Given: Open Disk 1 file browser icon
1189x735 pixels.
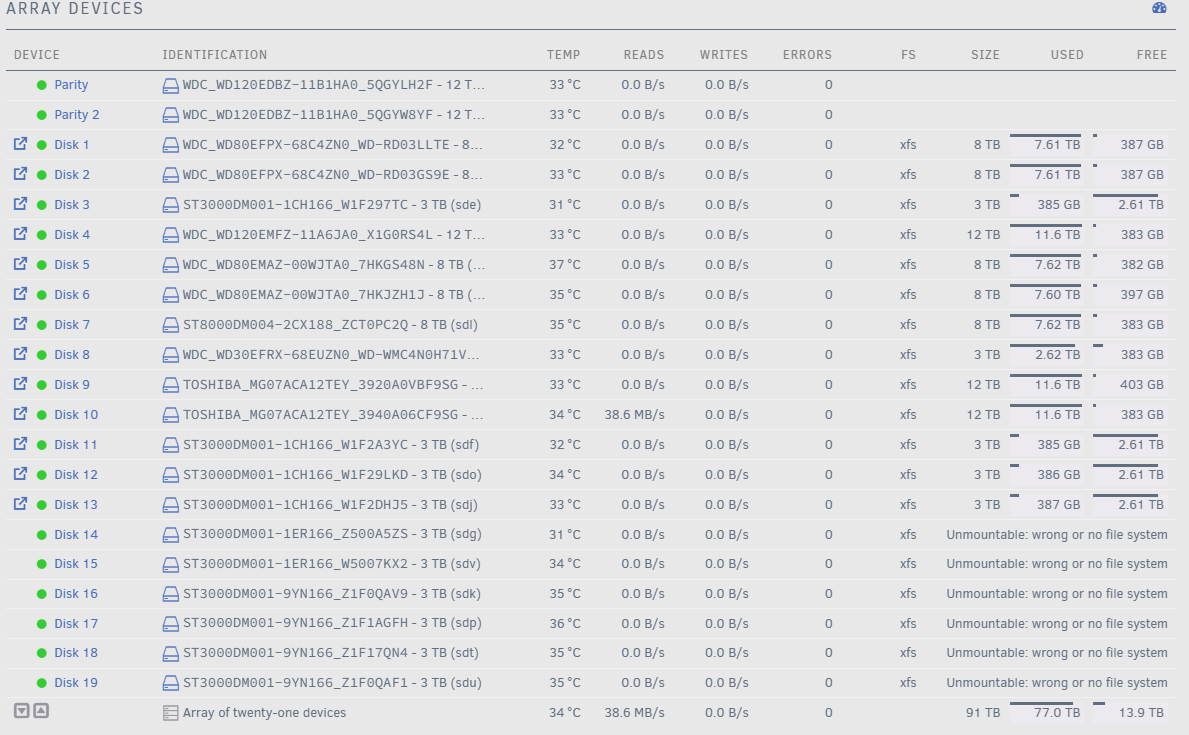Looking at the screenshot, I should pyautogui.click(x=20, y=143).
